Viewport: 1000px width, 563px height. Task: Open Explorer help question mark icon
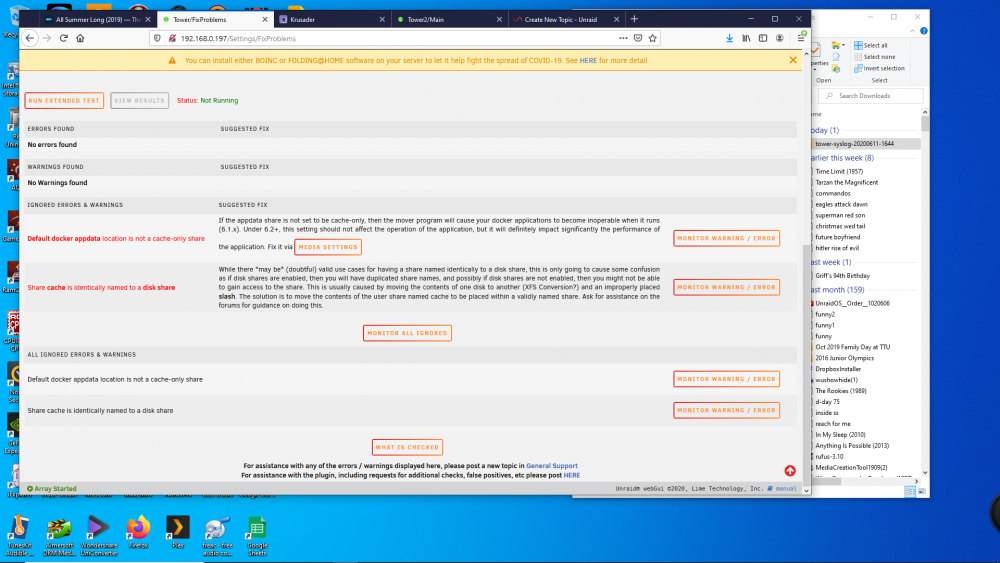[x=923, y=31]
